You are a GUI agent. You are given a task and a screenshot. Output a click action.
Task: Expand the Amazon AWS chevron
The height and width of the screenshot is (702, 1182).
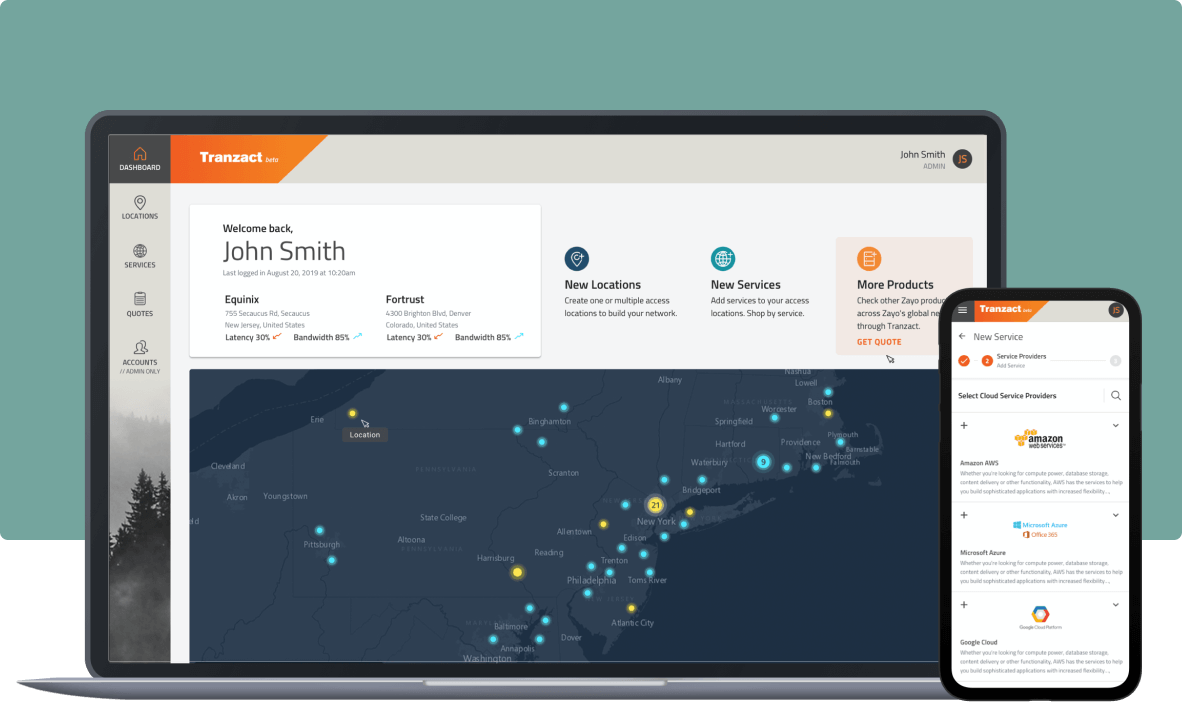1116,425
